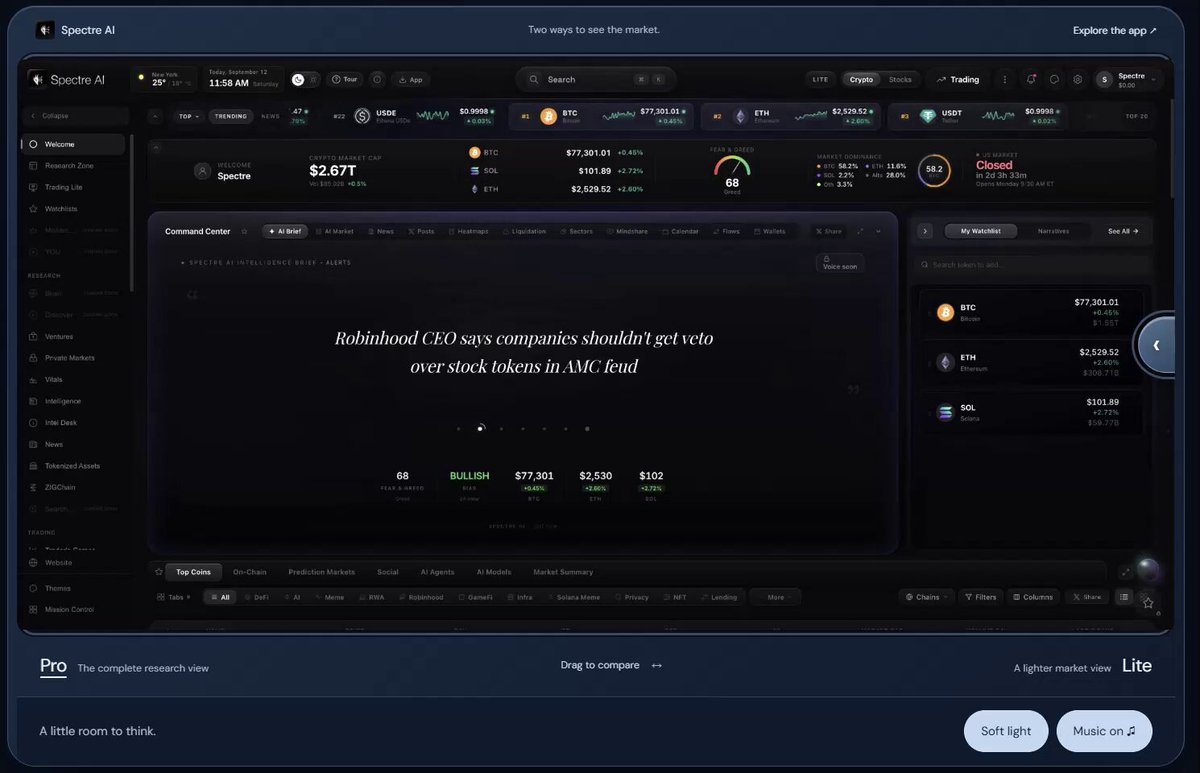1200x773 pixels.
Task: Expand the More categories dropdown
Action: pos(776,597)
